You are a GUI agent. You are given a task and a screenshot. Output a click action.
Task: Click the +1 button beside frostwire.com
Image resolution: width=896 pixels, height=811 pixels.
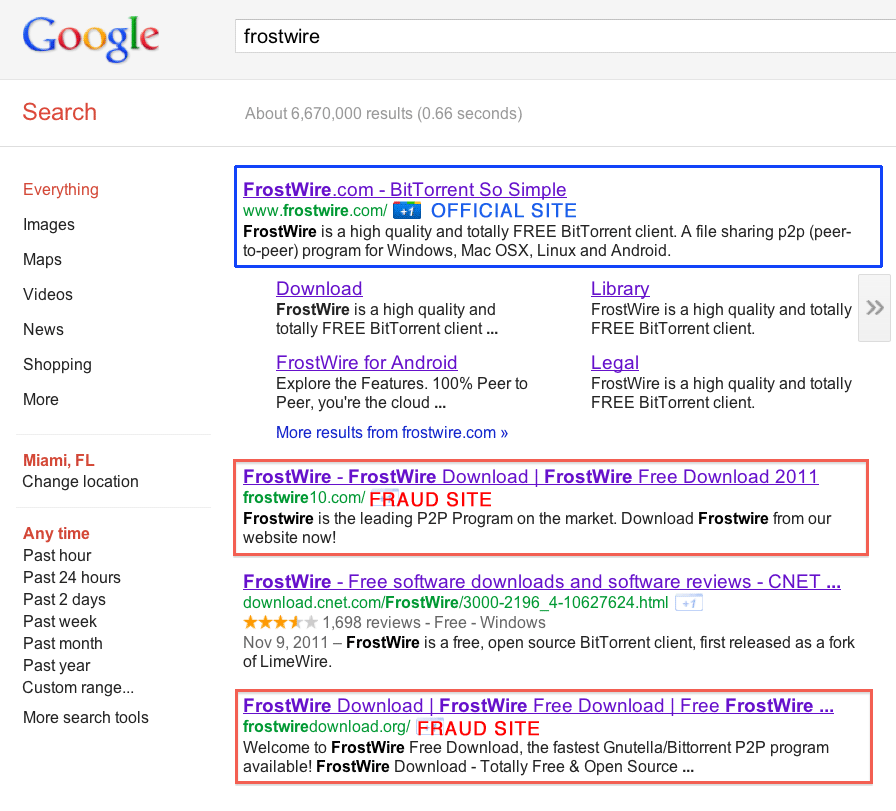click(406, 211)
